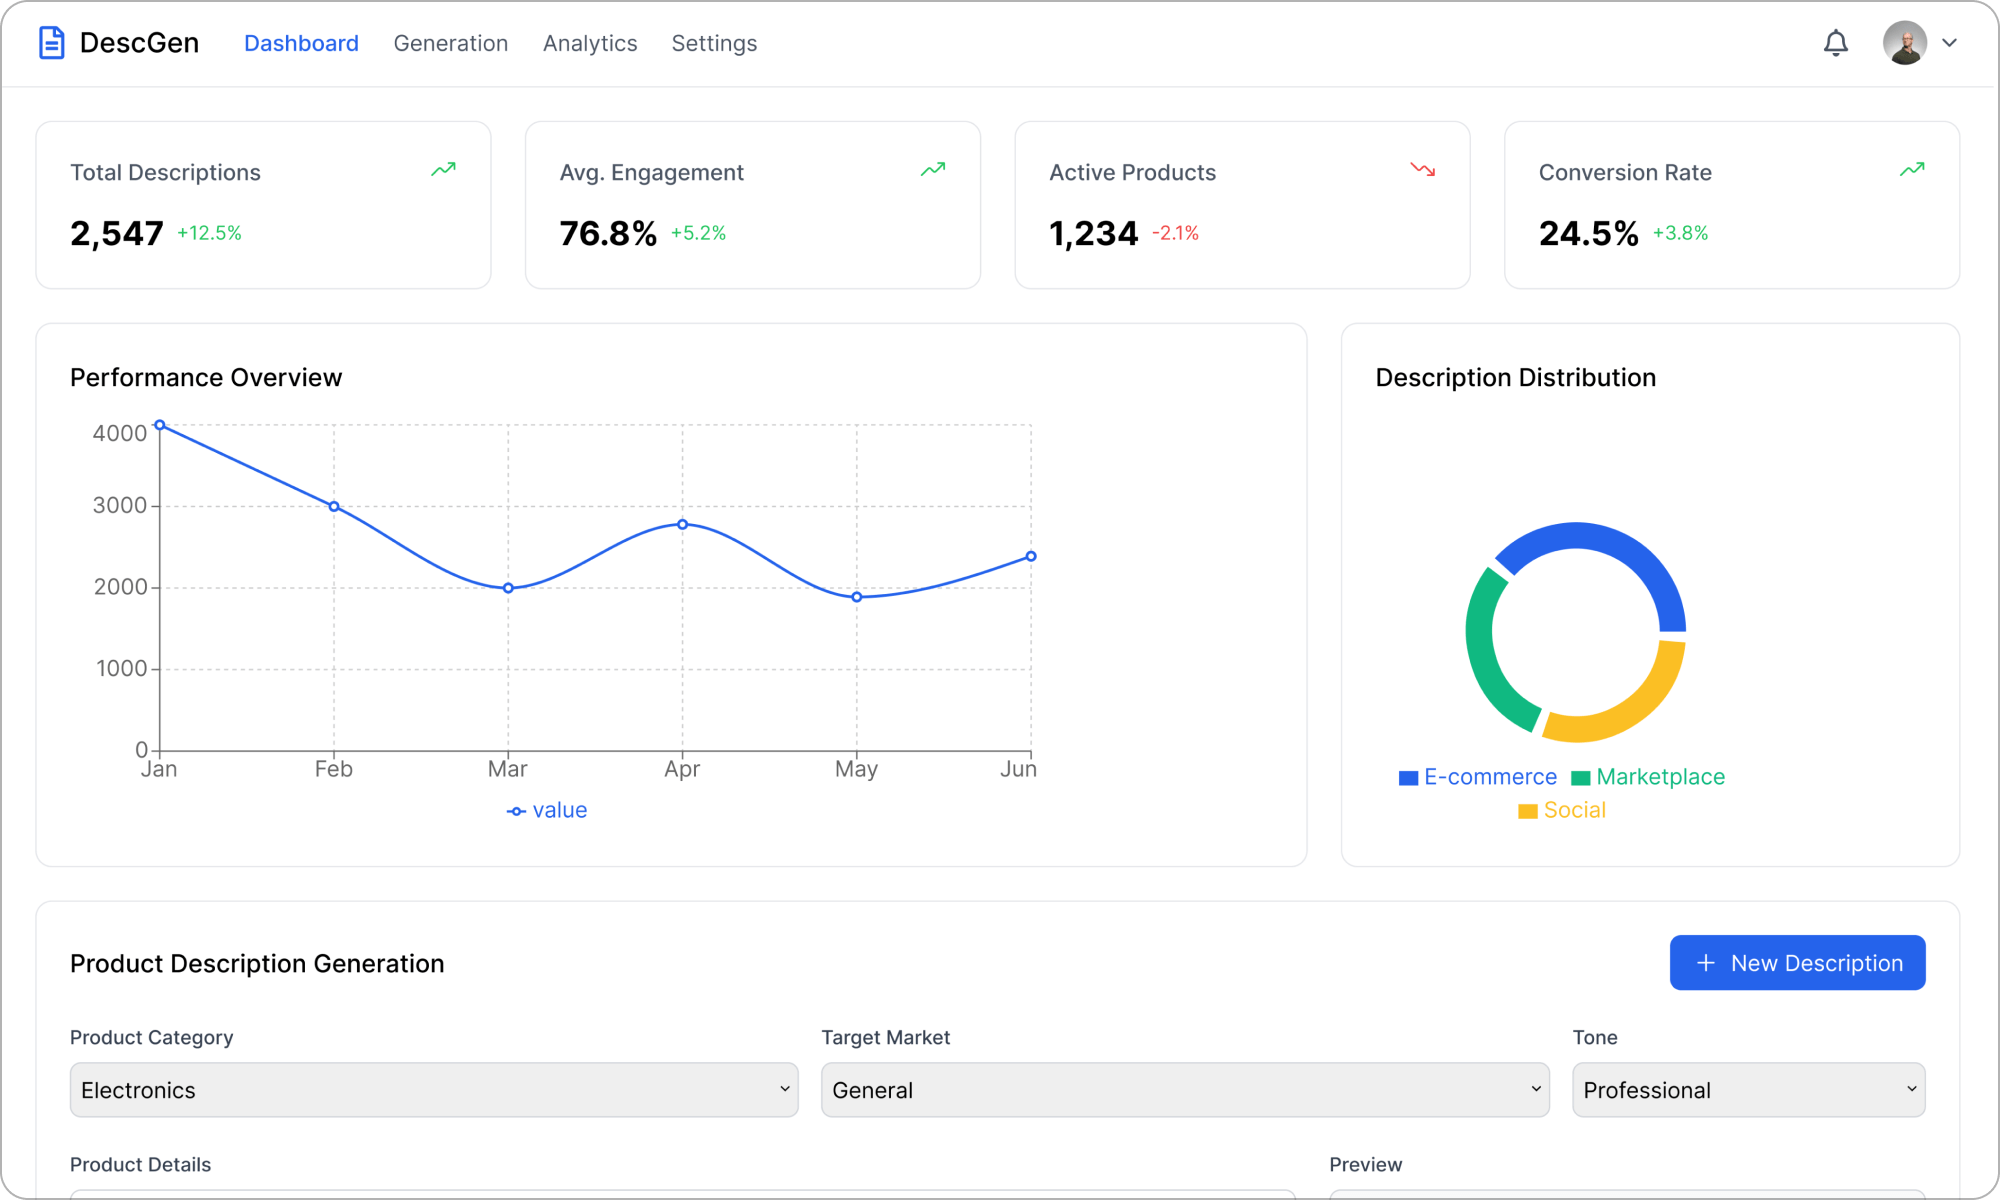Click the plus icon inside New Description button
Viewport: 2000px width, 1200px height.
point(1703,962)
